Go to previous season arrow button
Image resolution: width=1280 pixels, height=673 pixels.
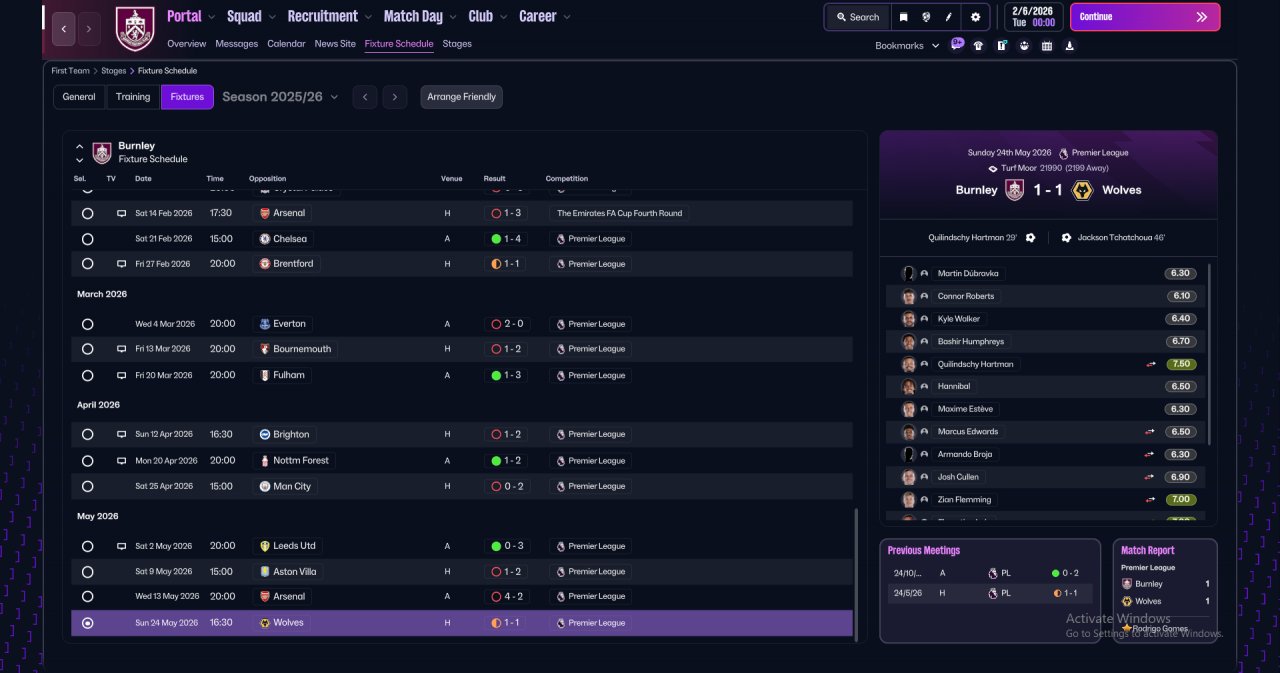click(365, 97)
